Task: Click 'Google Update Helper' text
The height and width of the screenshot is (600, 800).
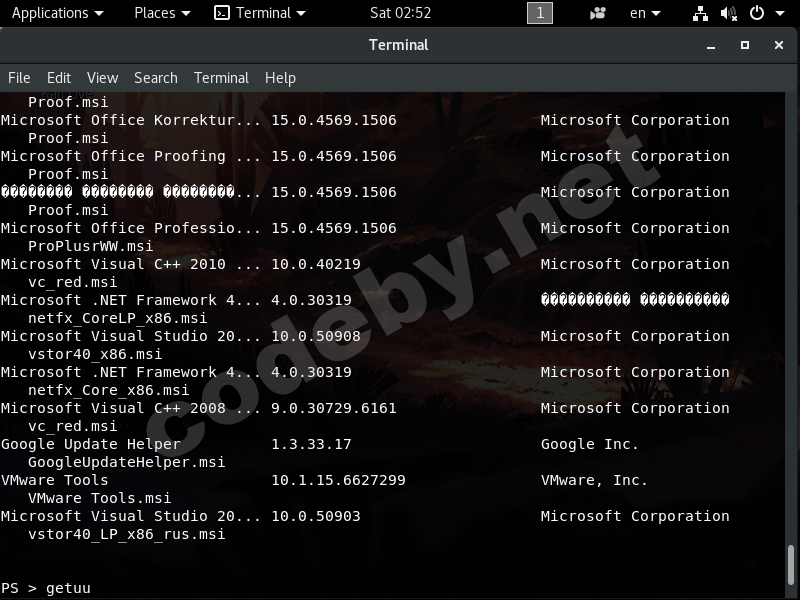Action: [91, 444]
